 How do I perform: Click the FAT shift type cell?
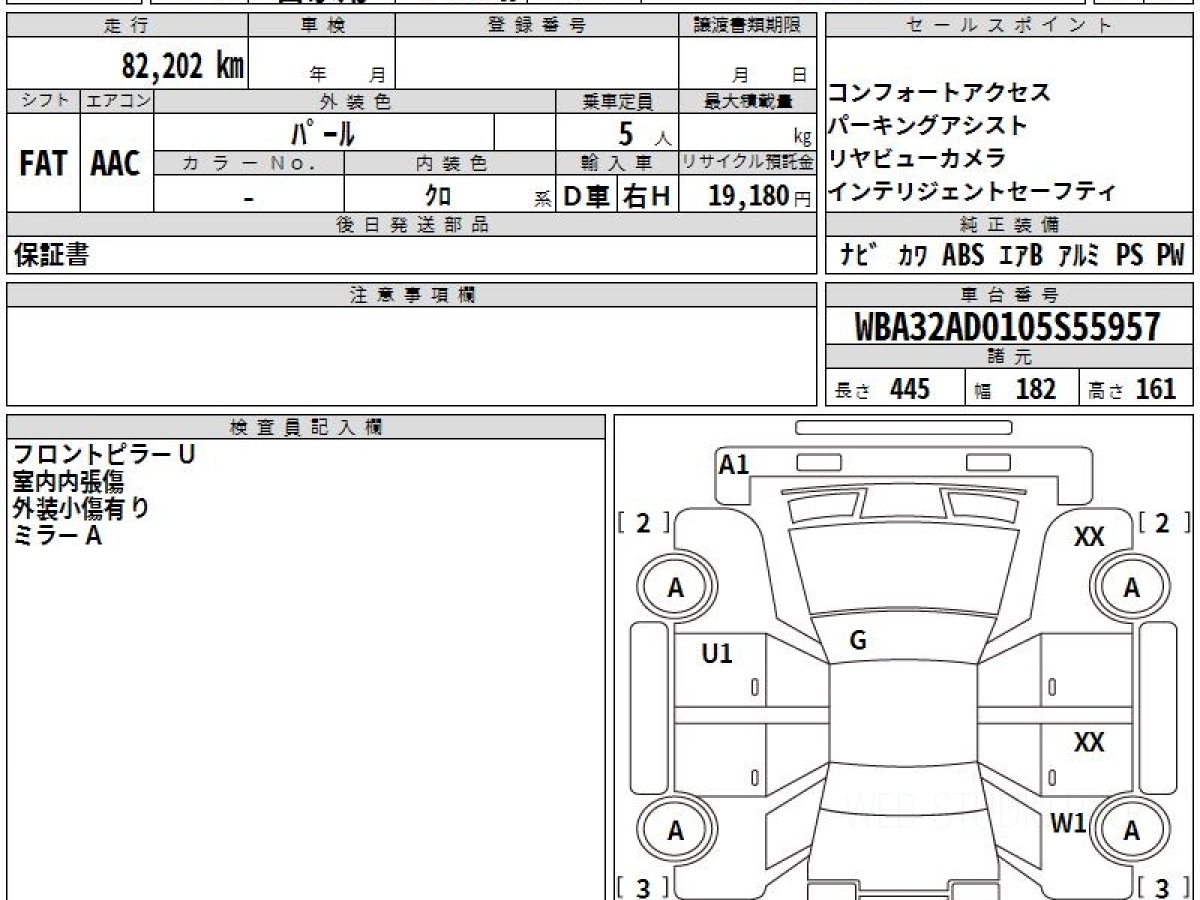[43, 165]
